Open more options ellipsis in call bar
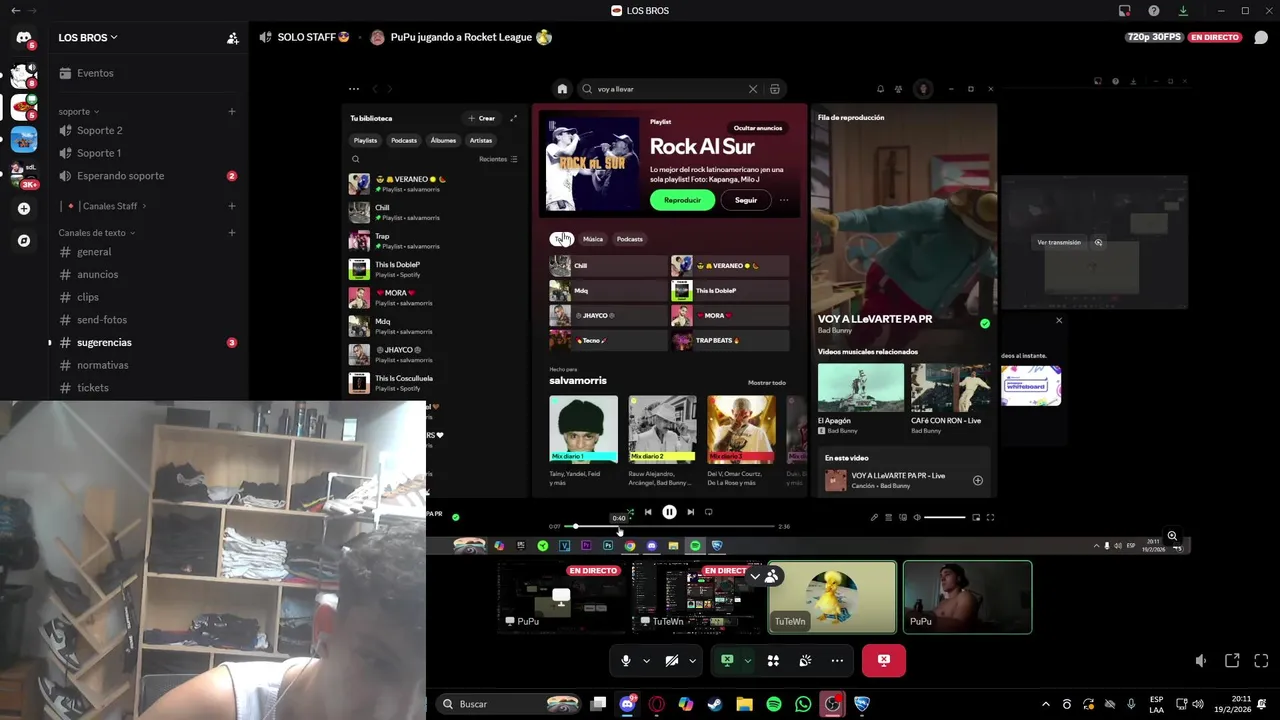1280x720 pixels. click(837, 661)
